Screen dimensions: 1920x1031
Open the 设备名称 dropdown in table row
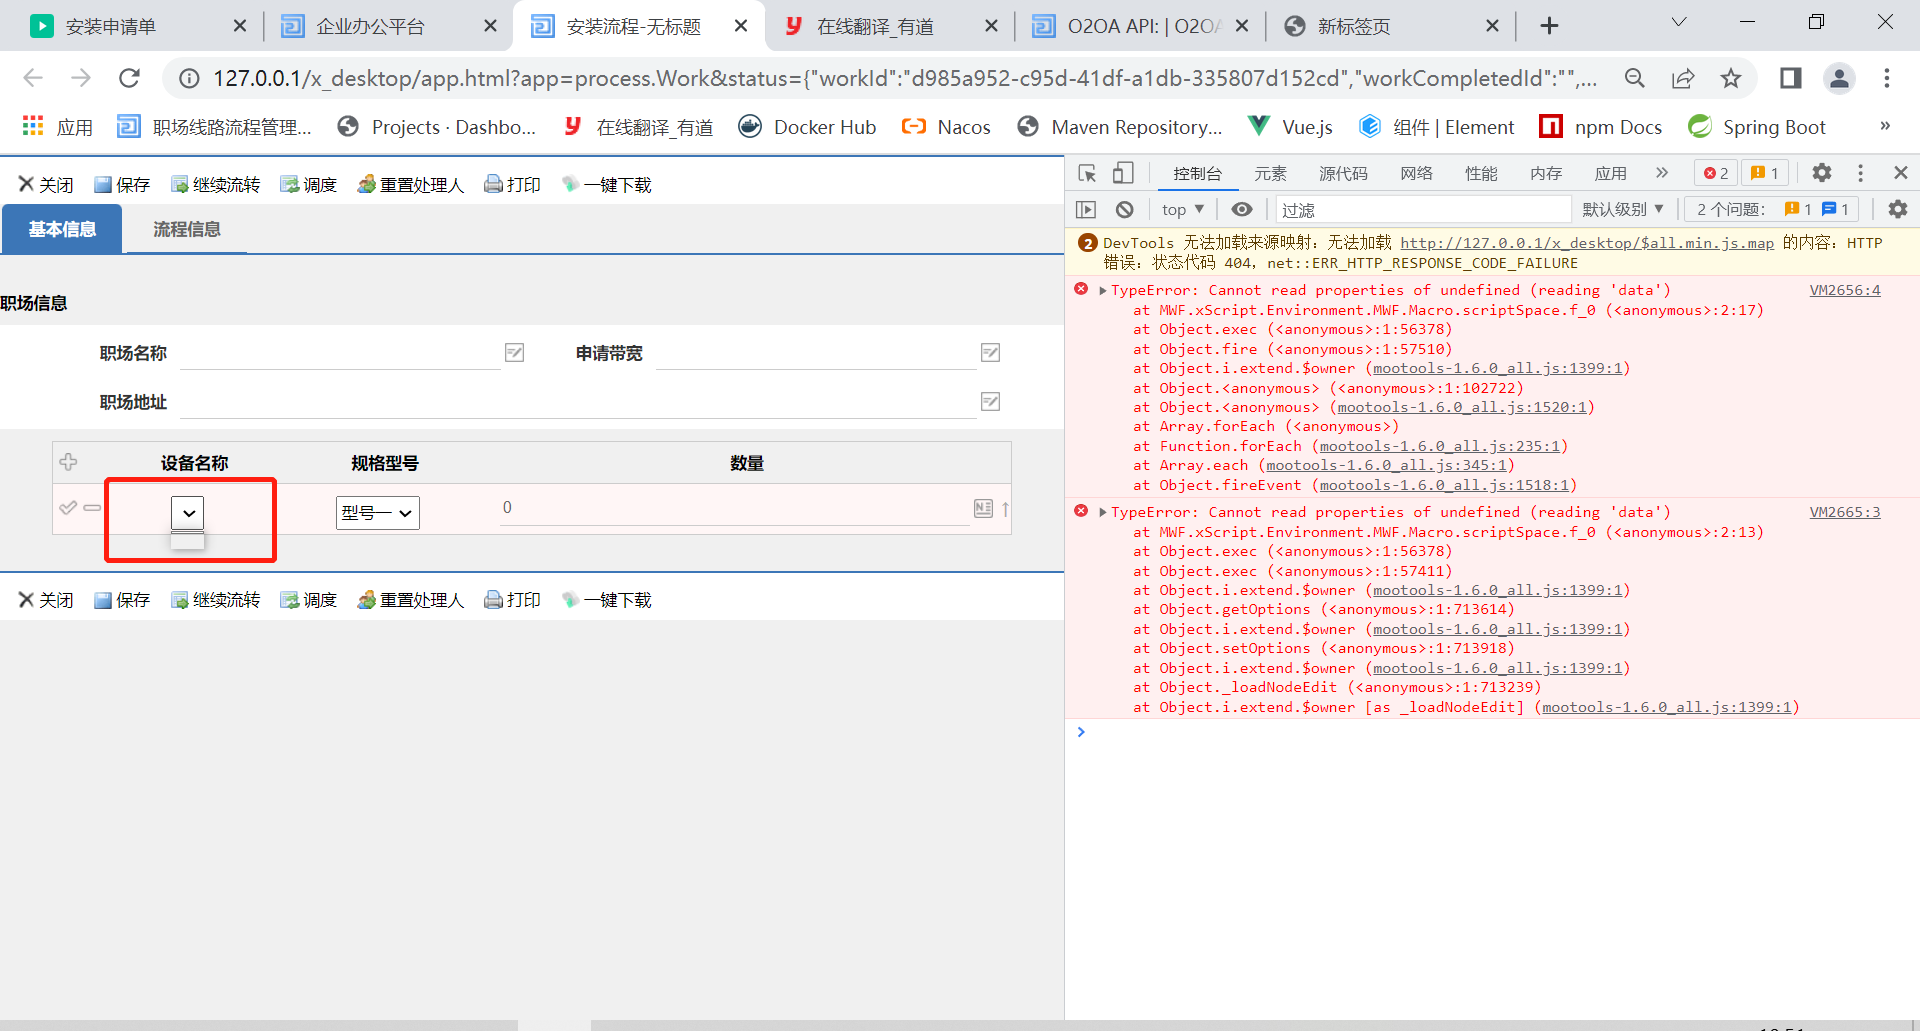(188, 513)
